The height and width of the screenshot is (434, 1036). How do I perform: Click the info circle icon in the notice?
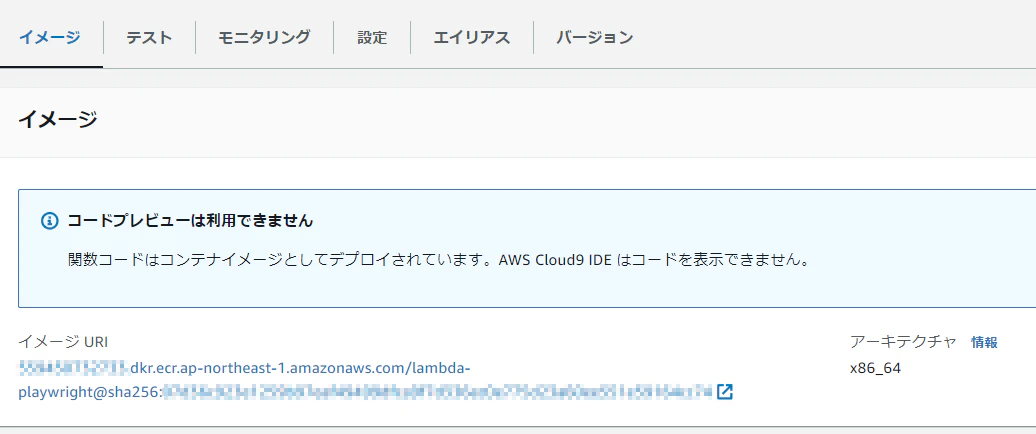50,221
